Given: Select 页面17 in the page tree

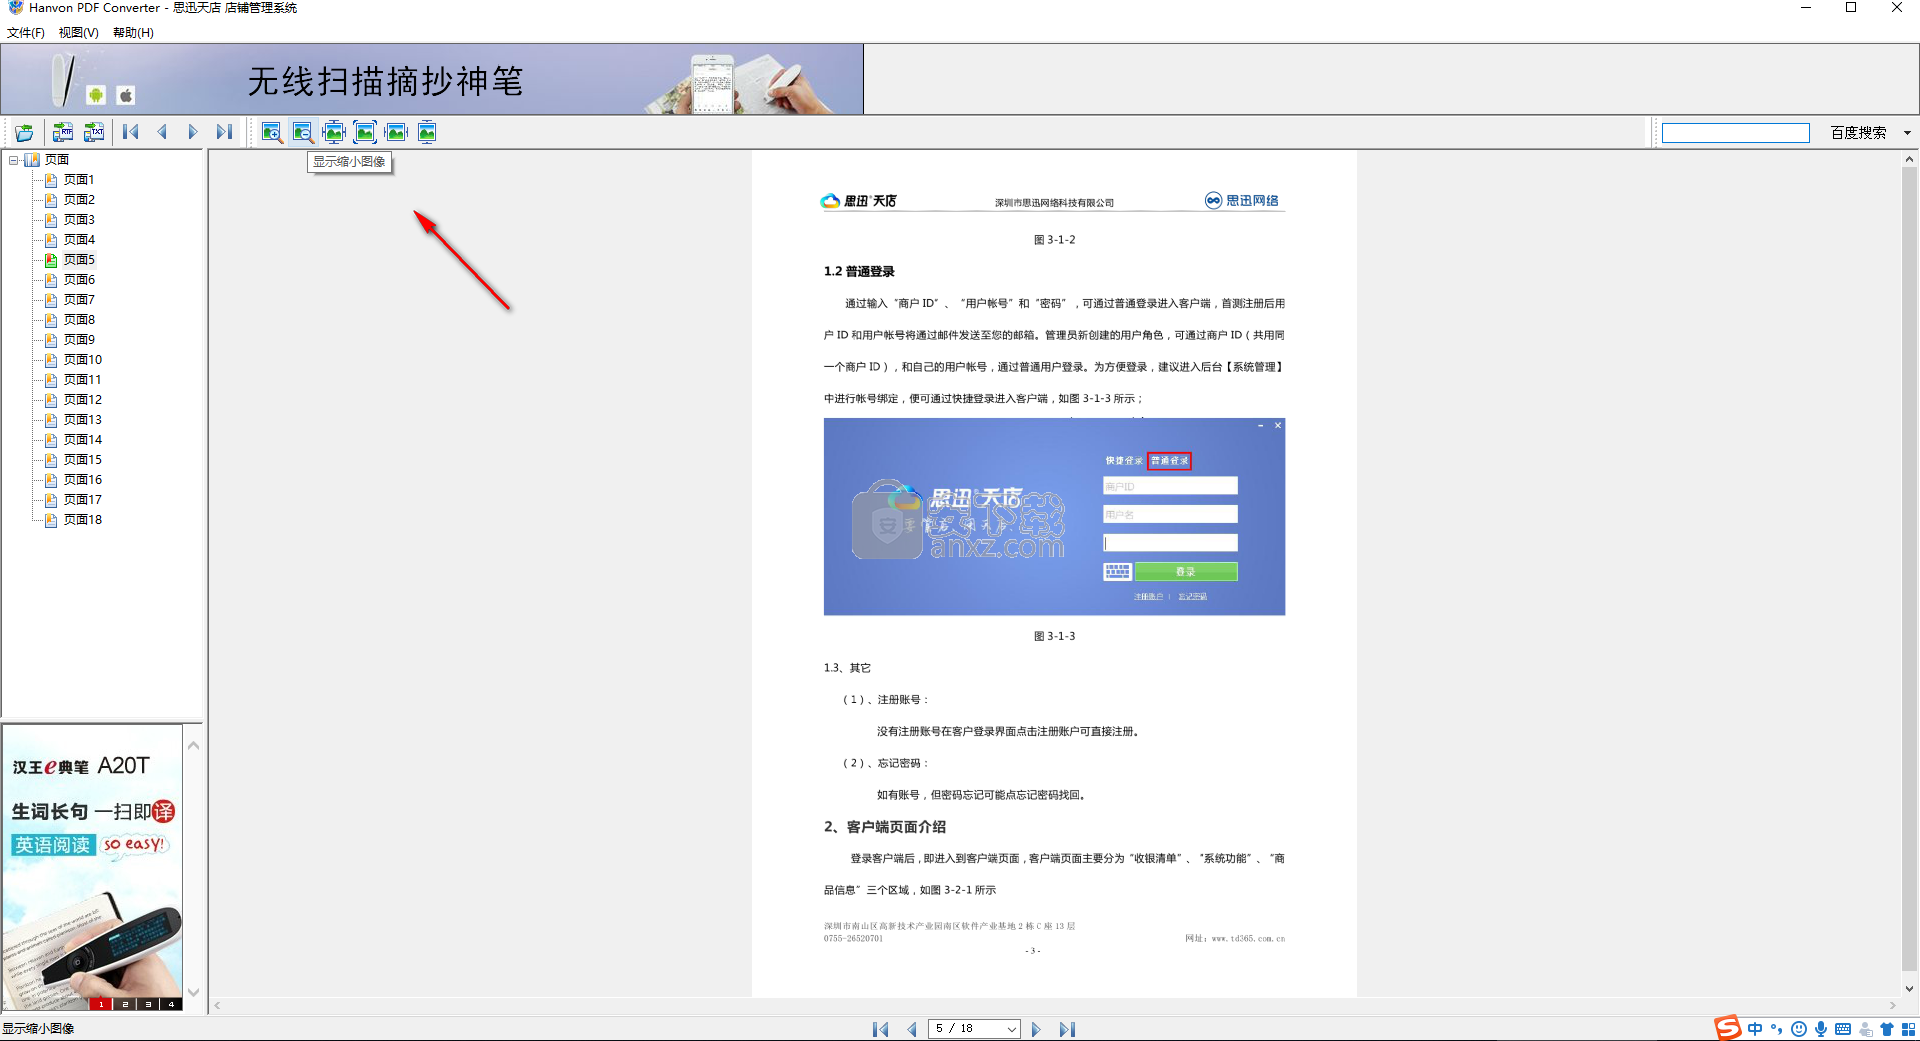Looking at the screenshot, I should pyautogui.click(x=83, y=500).
